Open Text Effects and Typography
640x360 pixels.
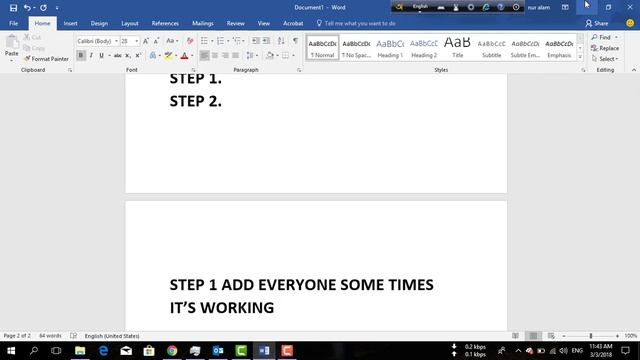tap(153, 55)
